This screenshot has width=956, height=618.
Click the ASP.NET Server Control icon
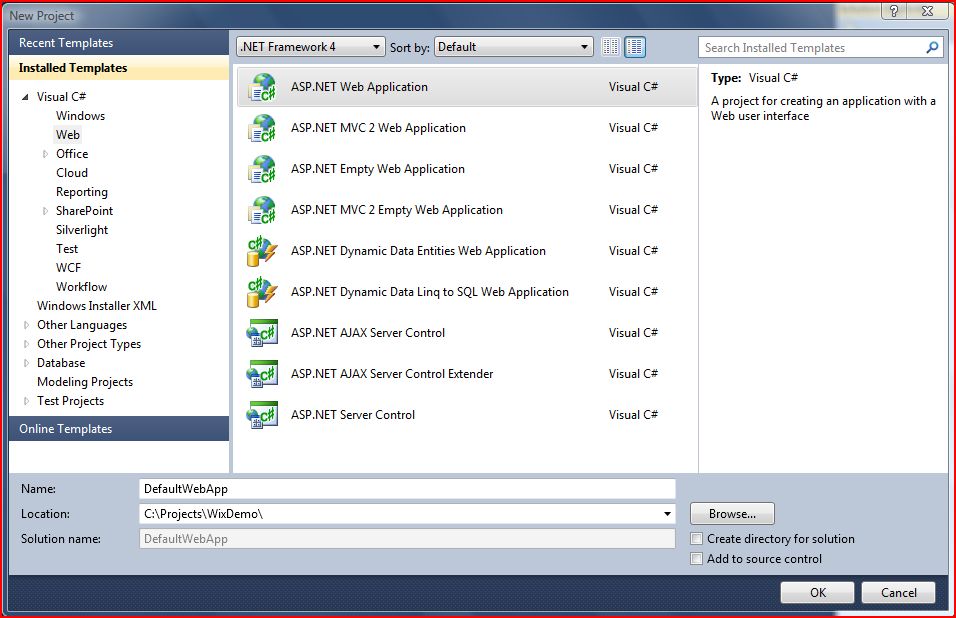click(262, 414)
